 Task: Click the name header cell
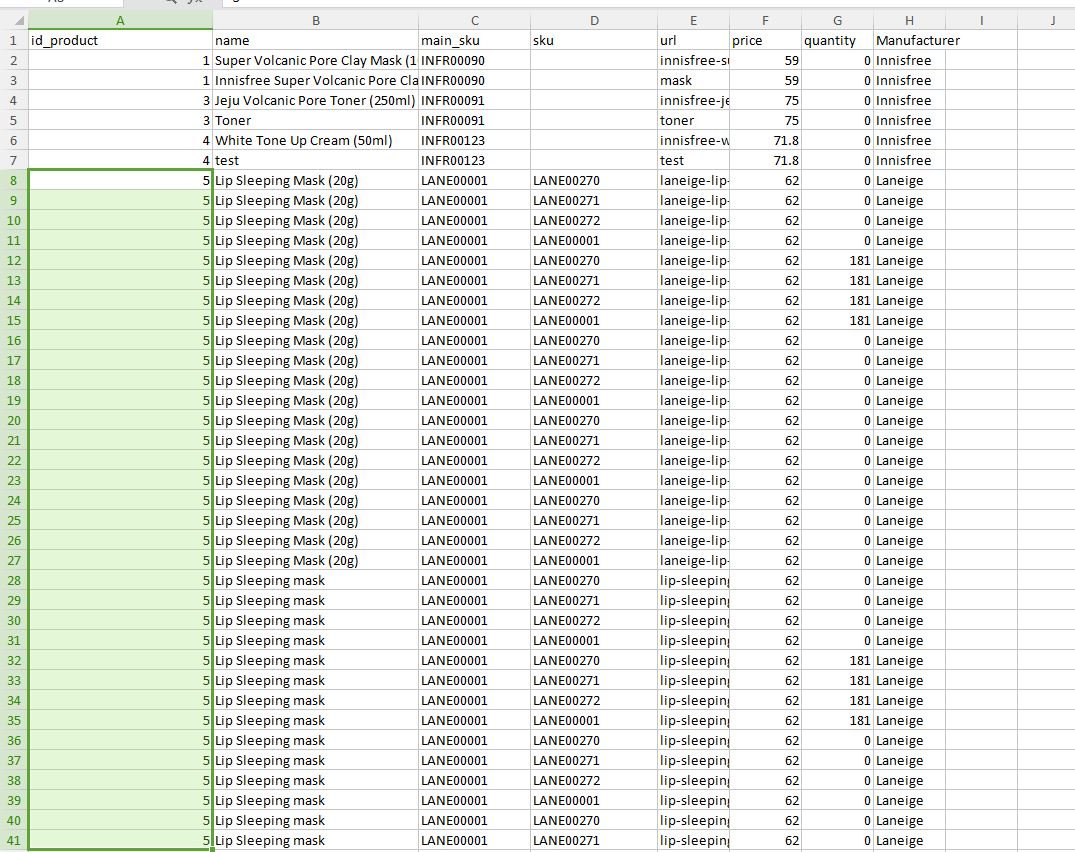coord(315,40)
